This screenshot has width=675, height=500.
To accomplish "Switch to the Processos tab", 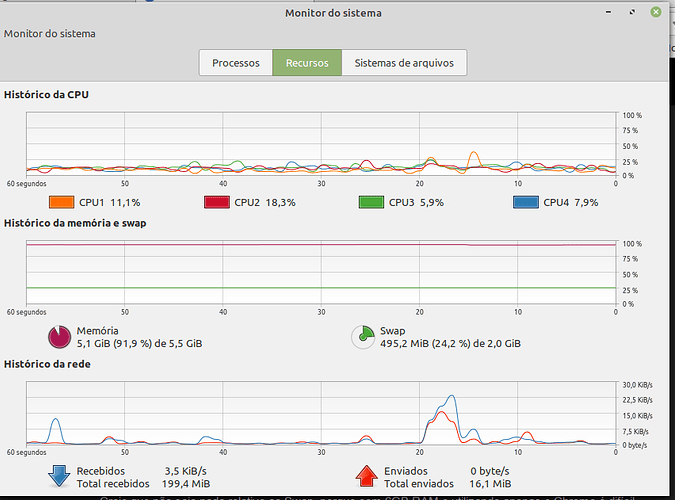I will (236, 63).
